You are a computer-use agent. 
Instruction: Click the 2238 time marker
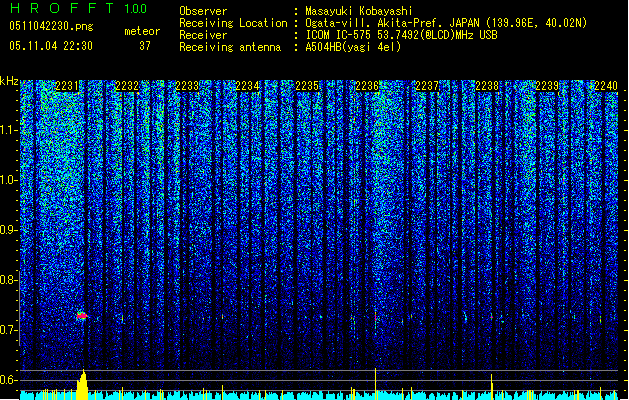[x=487, y=86]
